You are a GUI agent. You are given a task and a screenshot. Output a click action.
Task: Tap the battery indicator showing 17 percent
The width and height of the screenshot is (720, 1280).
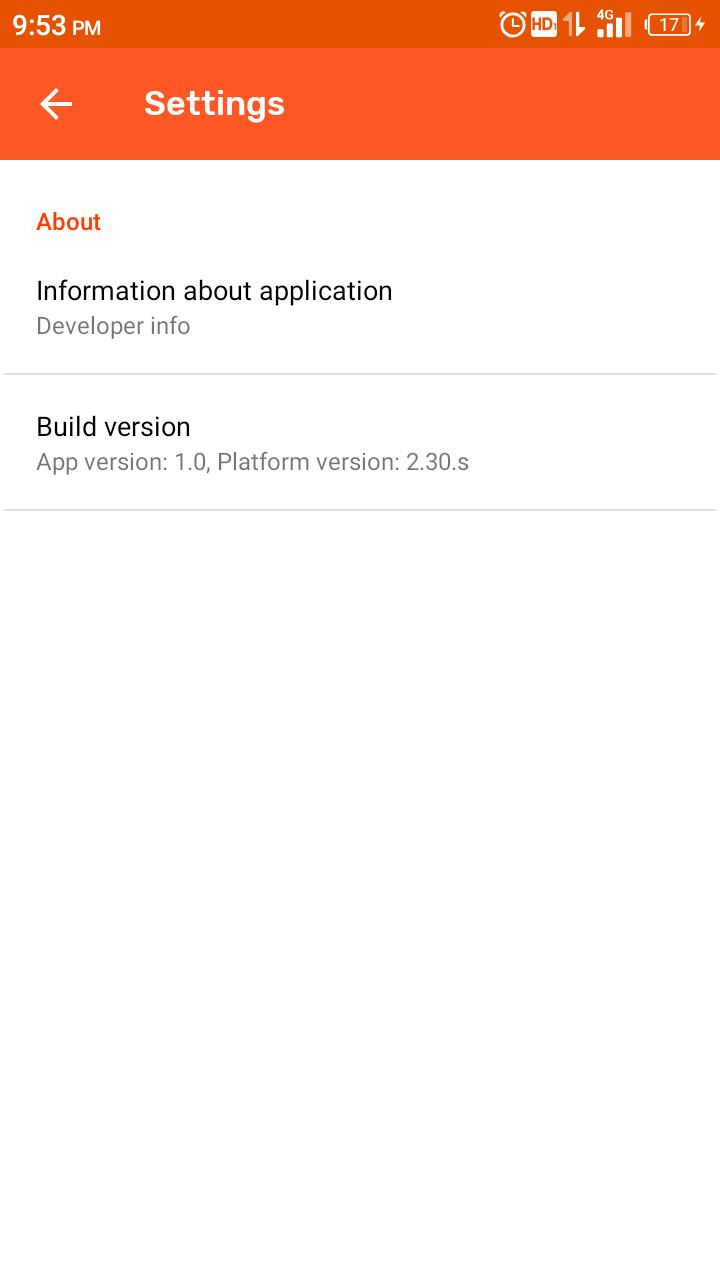[x=668, y=23]
